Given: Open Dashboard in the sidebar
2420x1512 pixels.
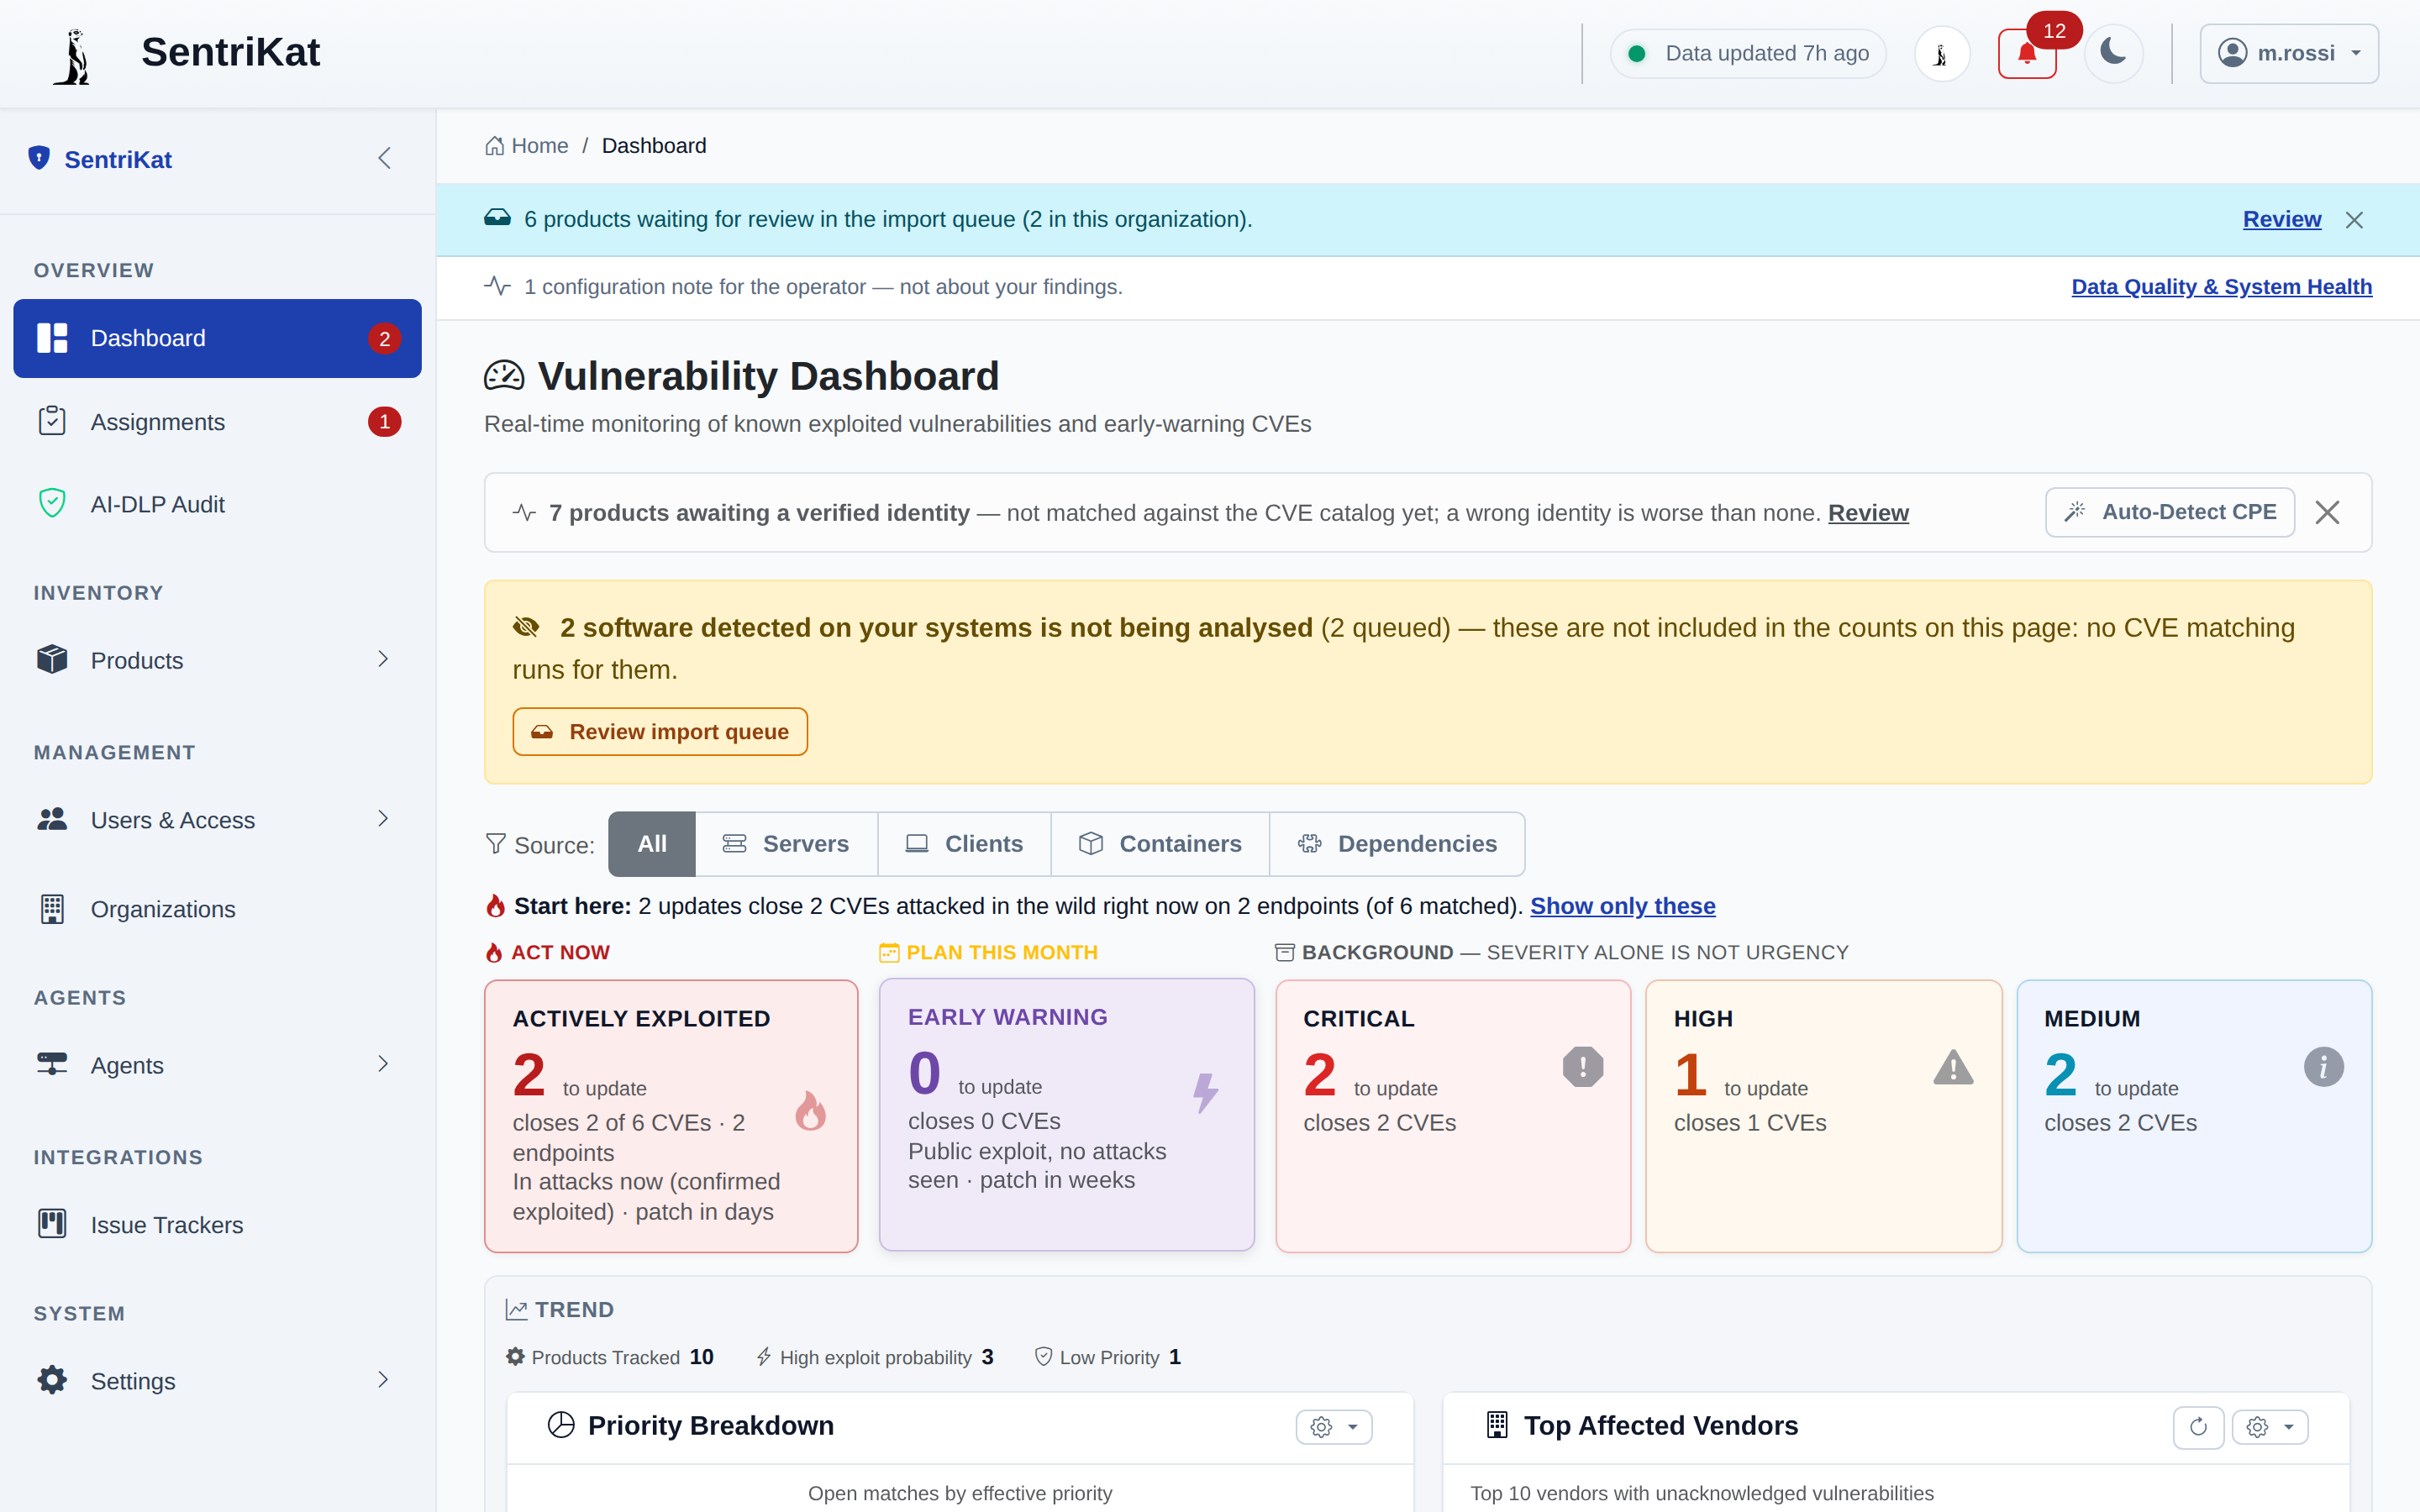Looking at the screenshot, I should (x=217, y=338).
